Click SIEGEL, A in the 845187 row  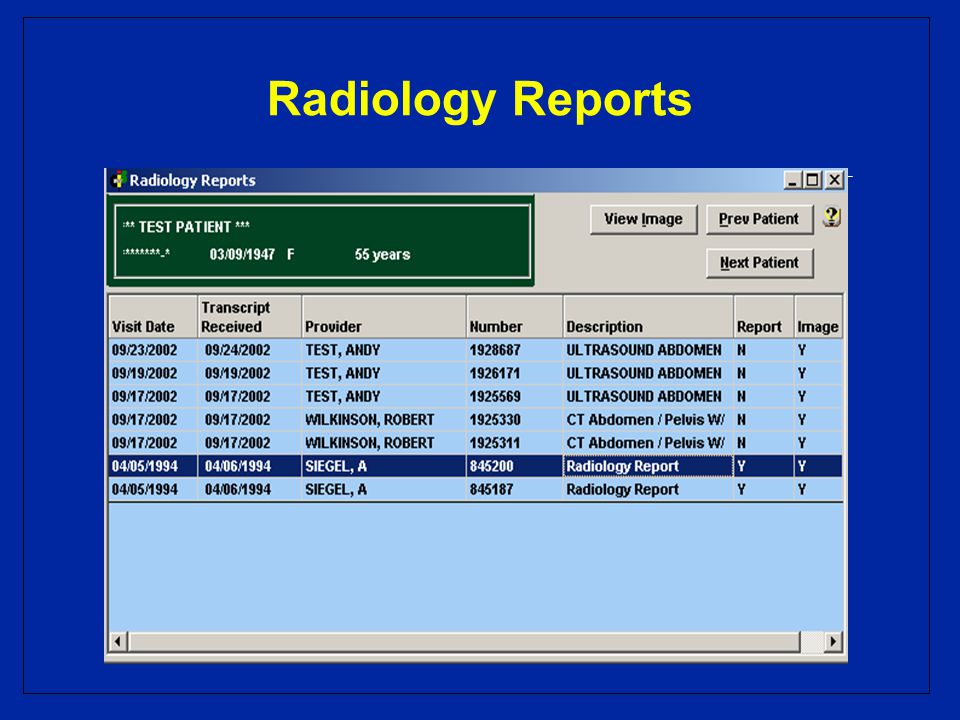point(336,490)
